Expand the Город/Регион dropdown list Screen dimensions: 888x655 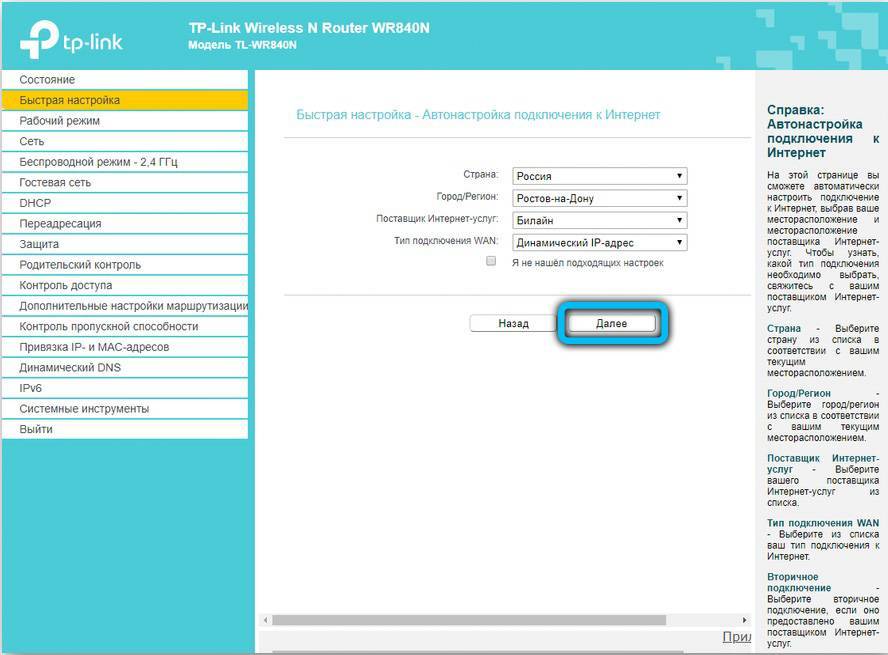click(599, 198)
